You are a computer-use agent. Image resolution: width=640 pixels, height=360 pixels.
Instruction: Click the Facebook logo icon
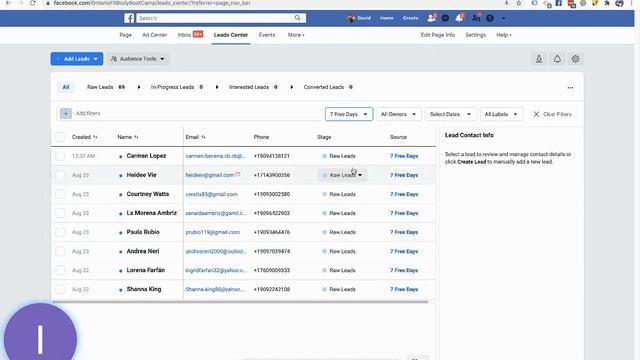click(x=129, y=18)
